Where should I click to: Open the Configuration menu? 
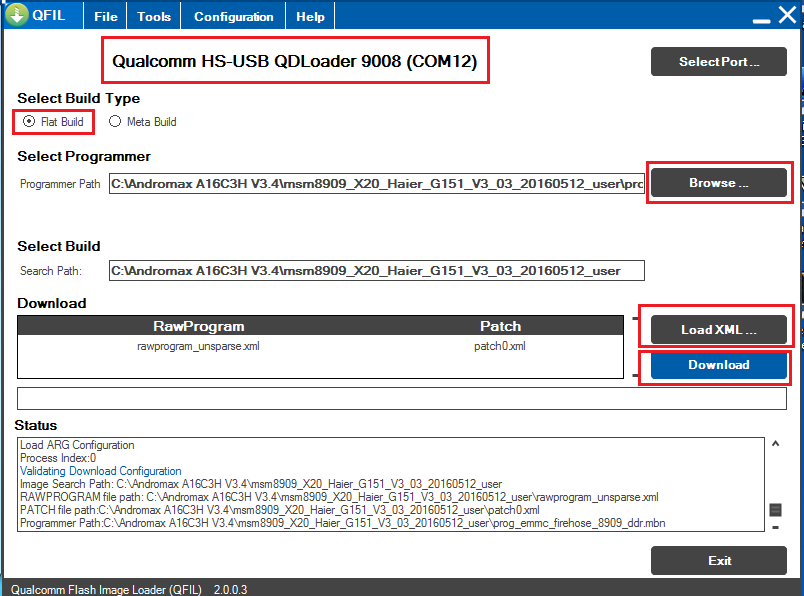233,16
